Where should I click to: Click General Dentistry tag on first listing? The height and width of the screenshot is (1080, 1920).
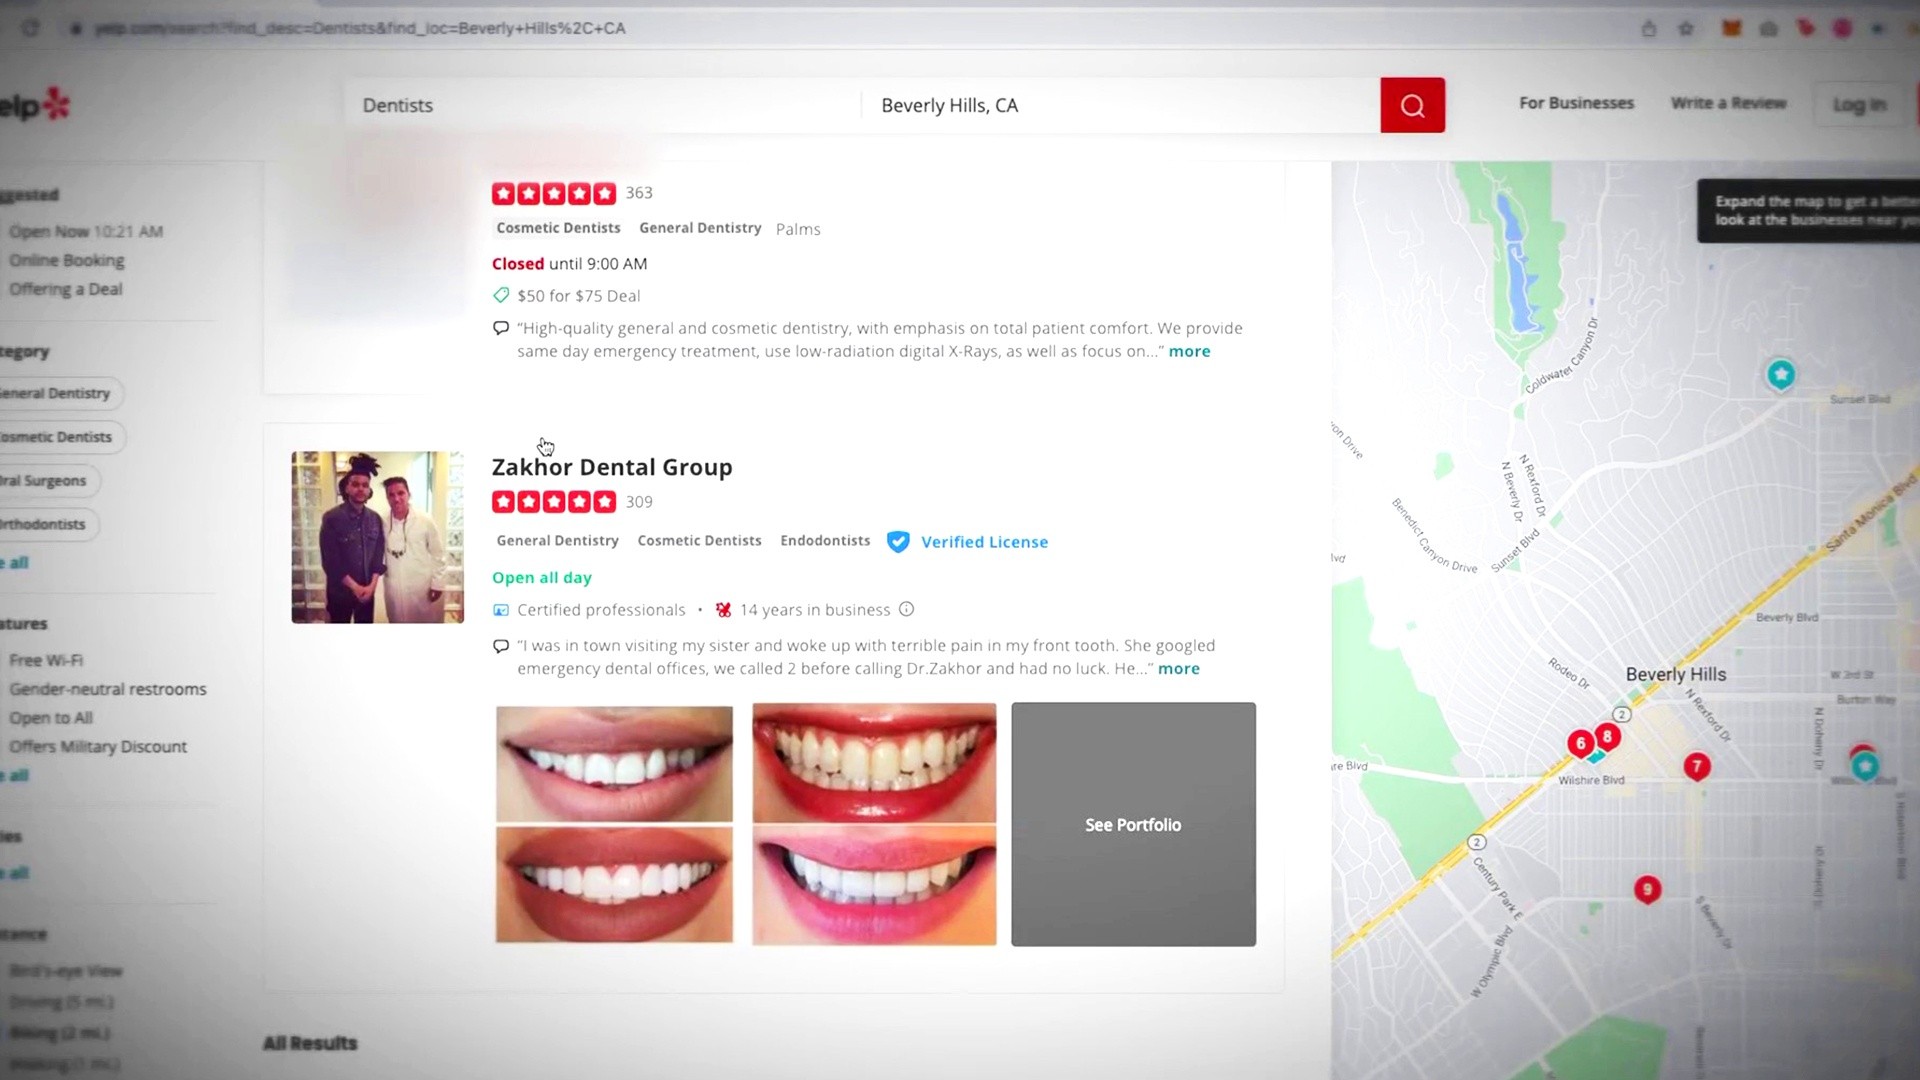[x=700, y=228]
